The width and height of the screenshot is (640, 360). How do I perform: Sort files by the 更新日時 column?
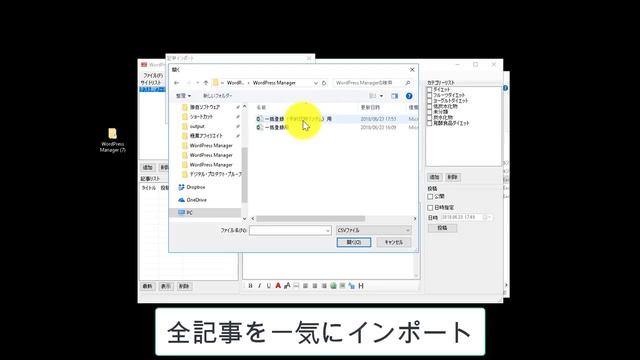tap(370, 107)
